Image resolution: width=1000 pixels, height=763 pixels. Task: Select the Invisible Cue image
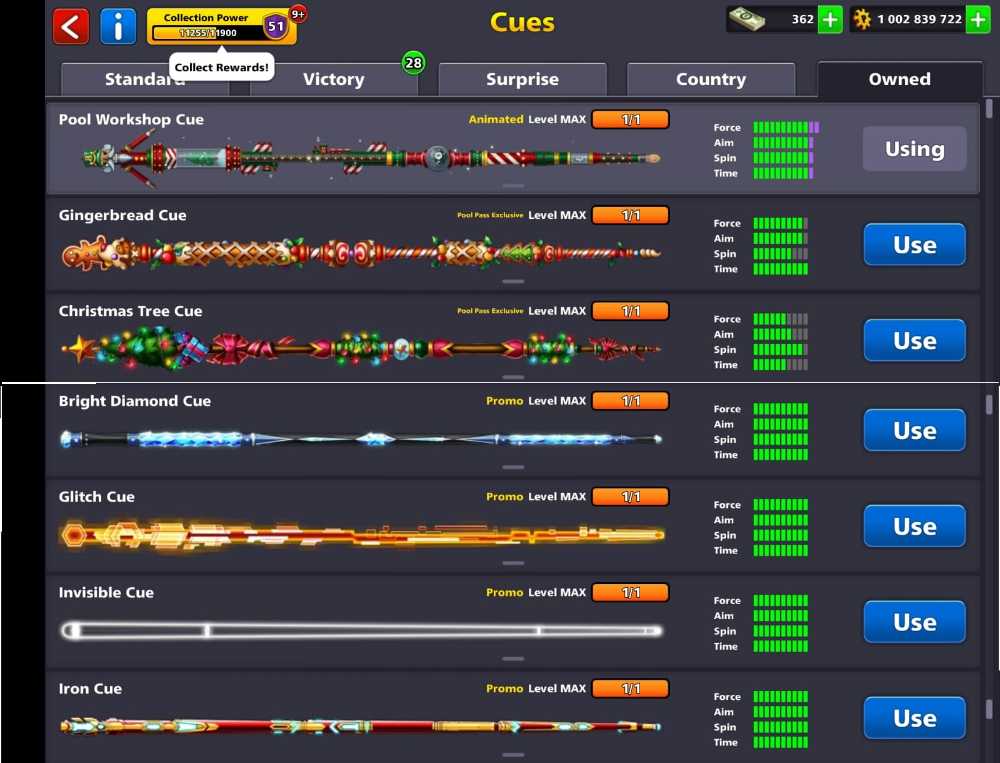(362, 630)
